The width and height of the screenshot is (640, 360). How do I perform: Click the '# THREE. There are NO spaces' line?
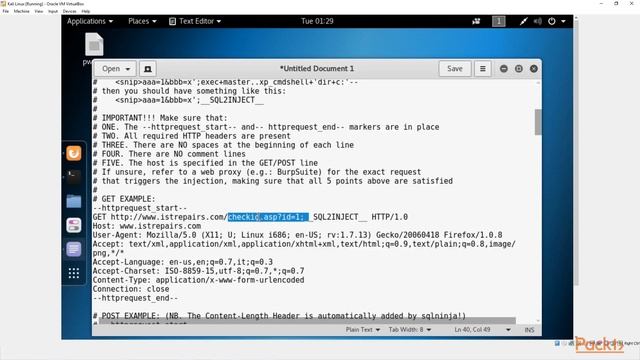(x=223, y=145)
